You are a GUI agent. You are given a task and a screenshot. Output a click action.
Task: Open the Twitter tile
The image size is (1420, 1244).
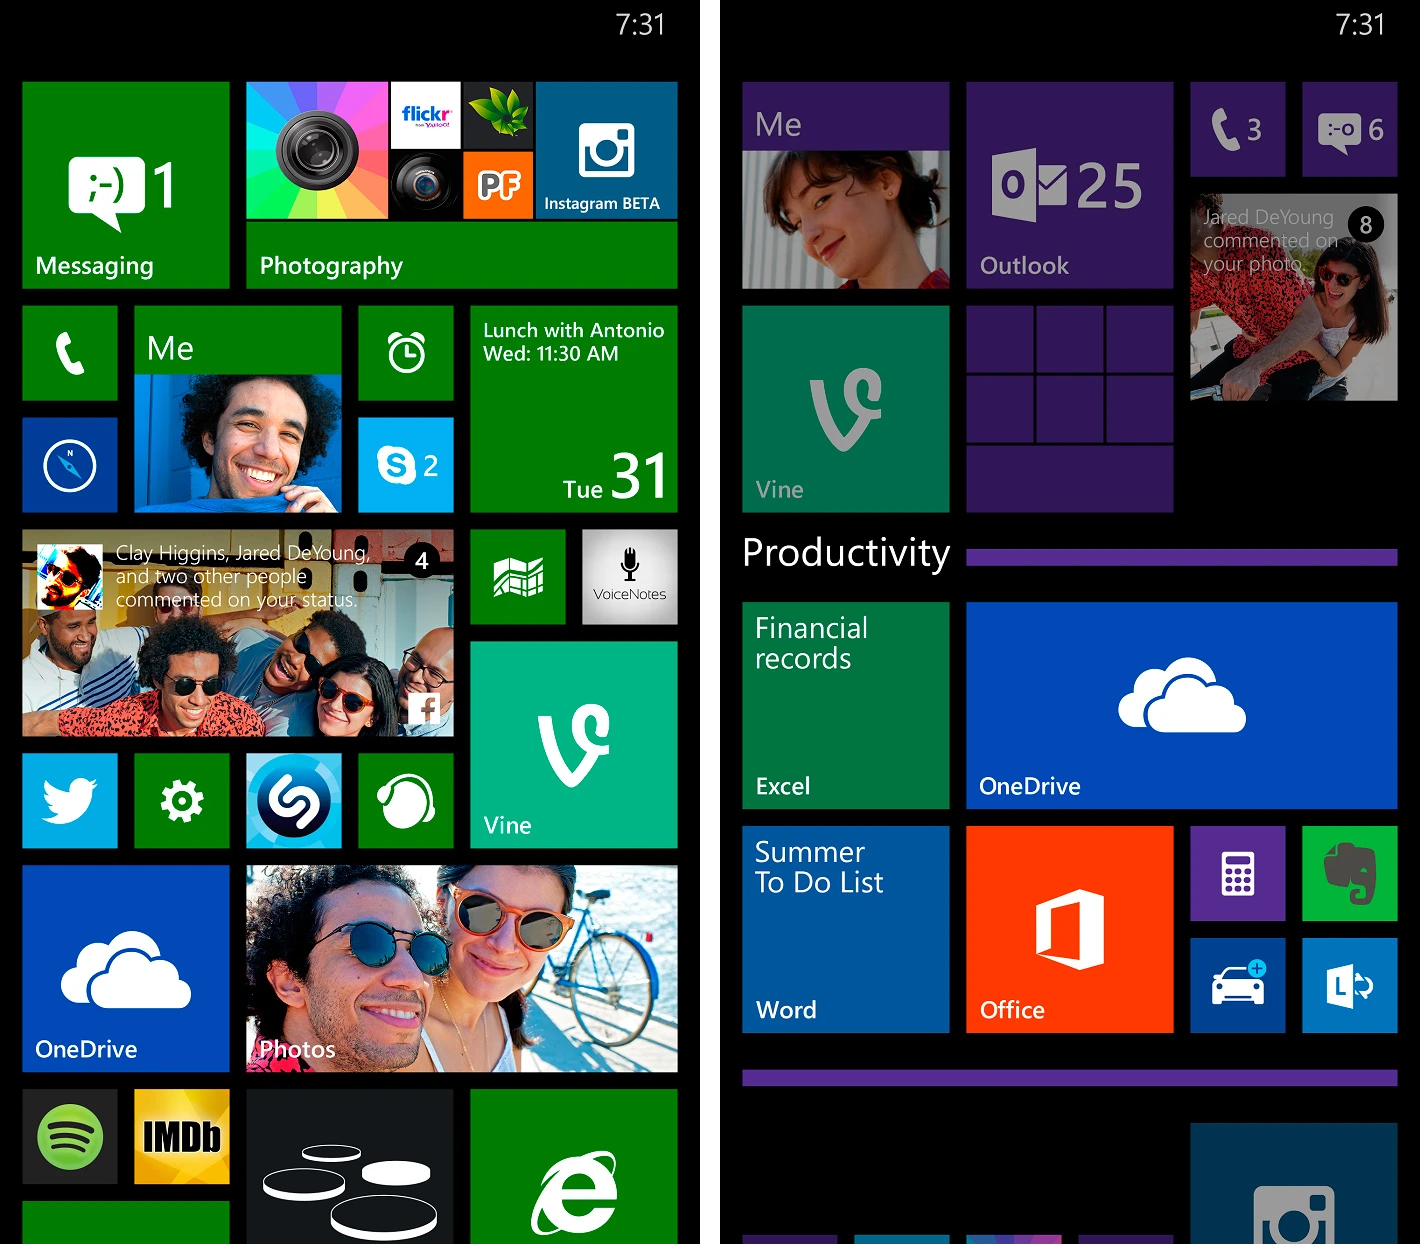69,801
